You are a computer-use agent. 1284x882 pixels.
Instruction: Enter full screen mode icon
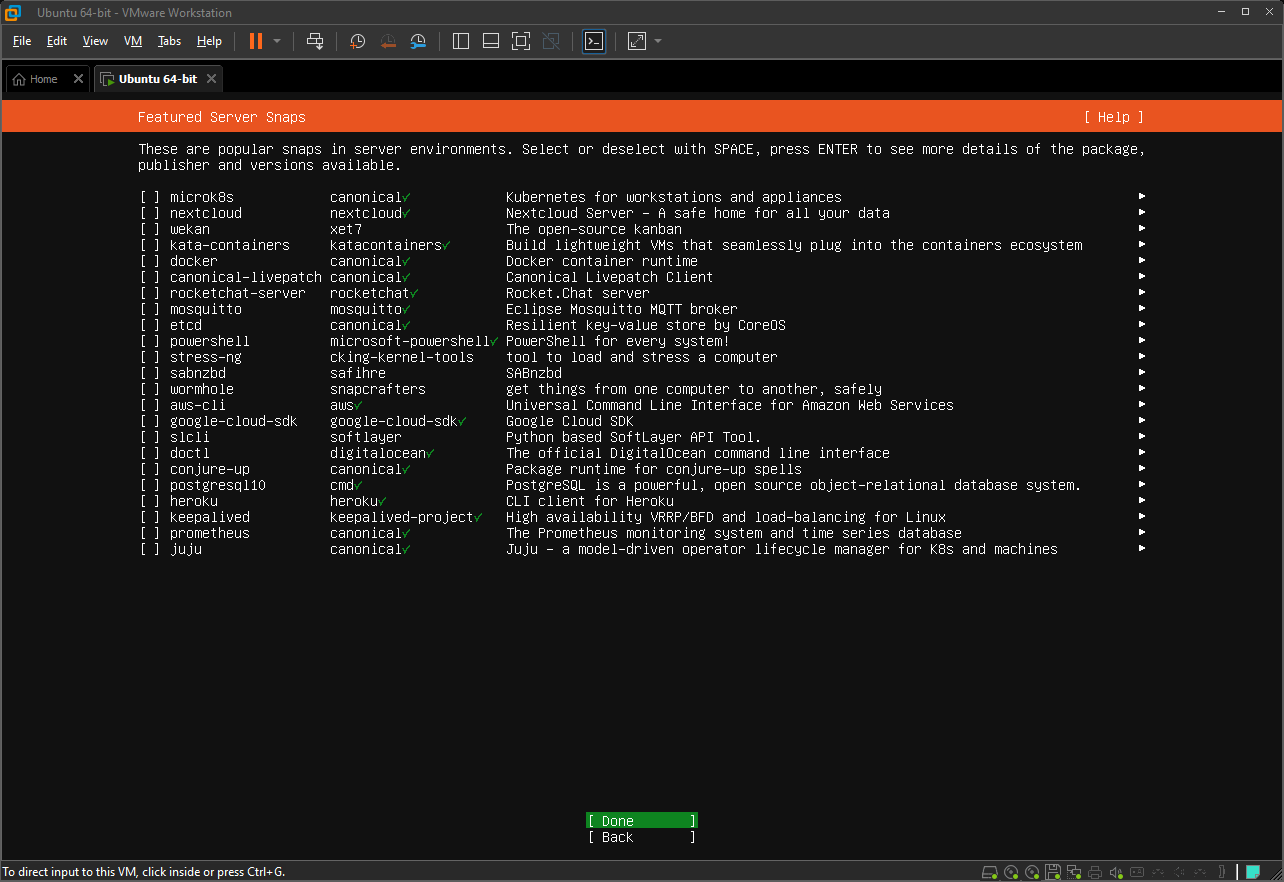click(x=520, y=41)
